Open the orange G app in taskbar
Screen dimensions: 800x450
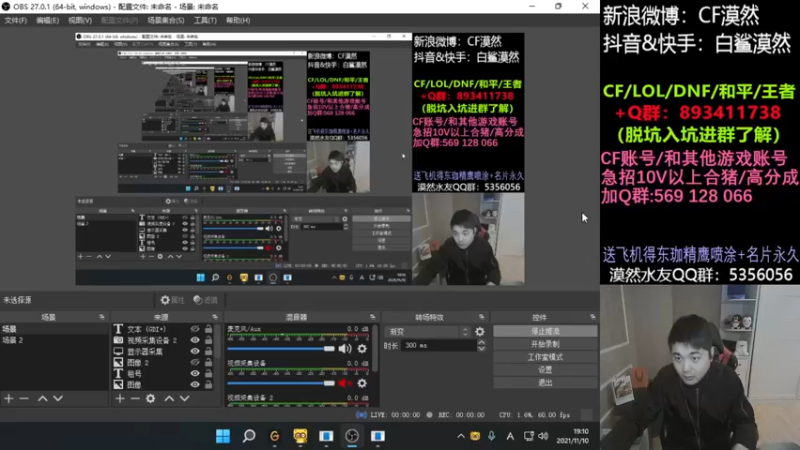pyautogui.click(x=274, y=436)
